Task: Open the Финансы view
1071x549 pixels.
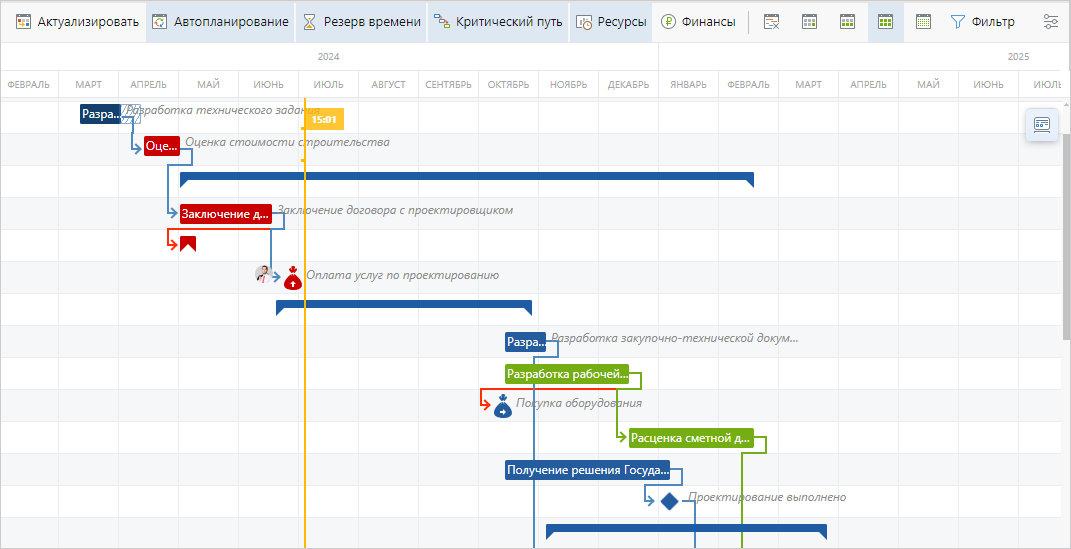Action: coord(698,22)
